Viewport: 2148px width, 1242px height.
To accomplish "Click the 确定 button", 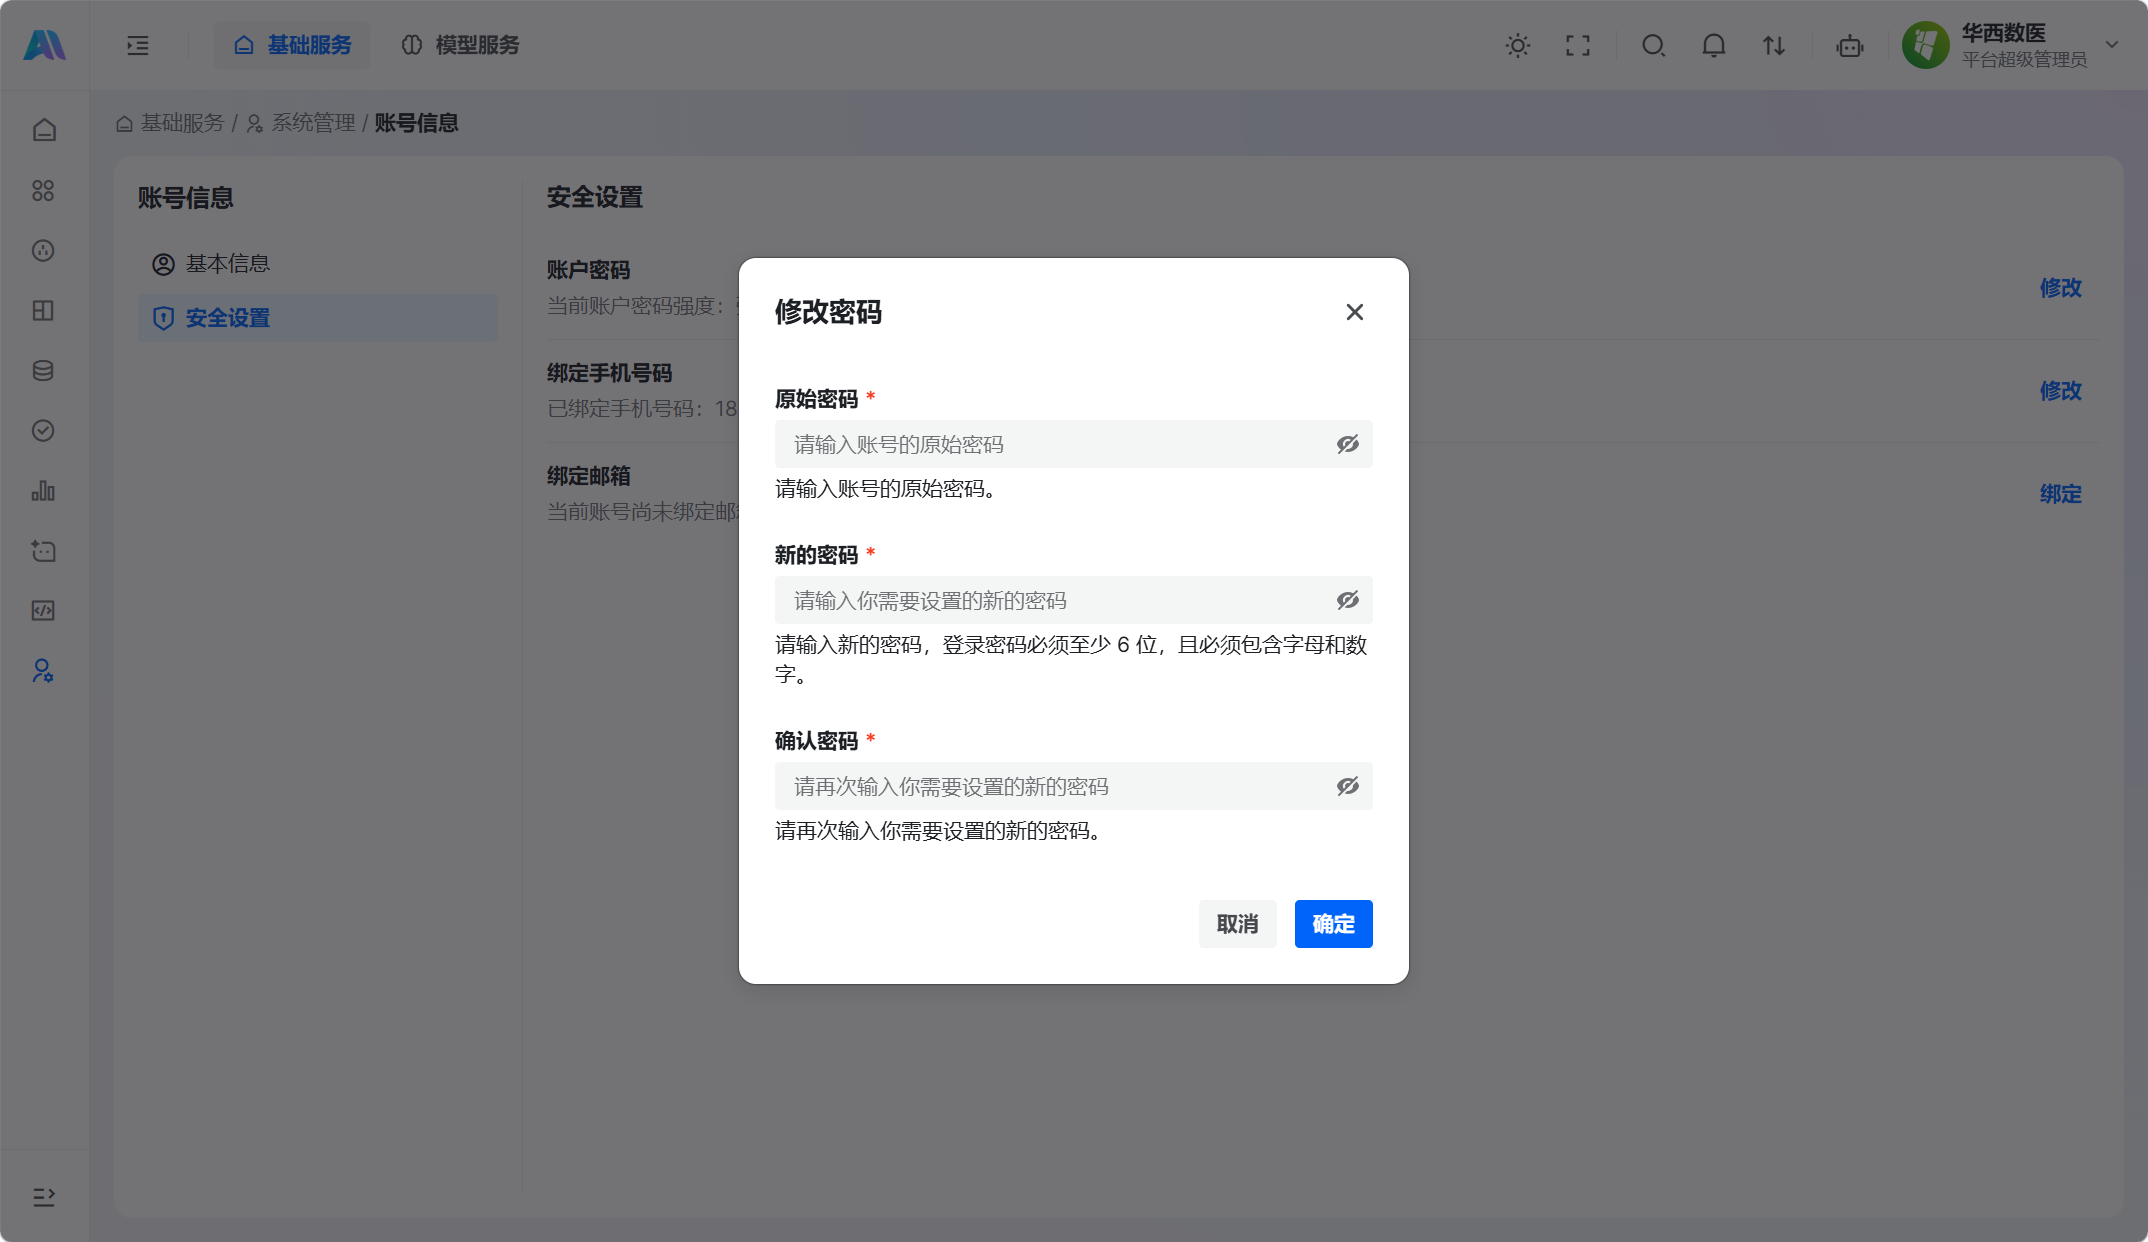I will click(1334, 924).
